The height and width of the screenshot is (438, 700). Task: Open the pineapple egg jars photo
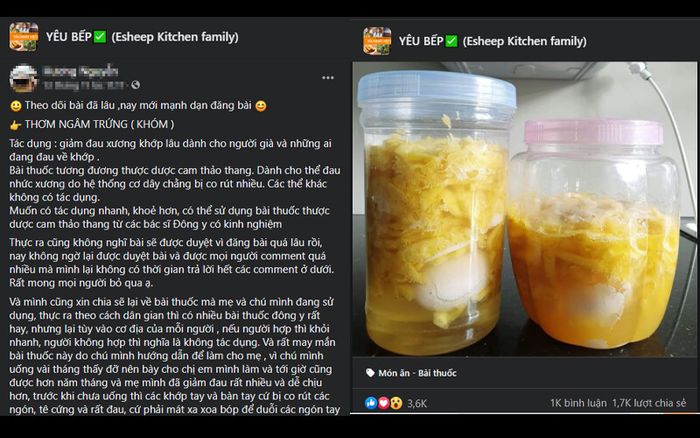(525, 209)
